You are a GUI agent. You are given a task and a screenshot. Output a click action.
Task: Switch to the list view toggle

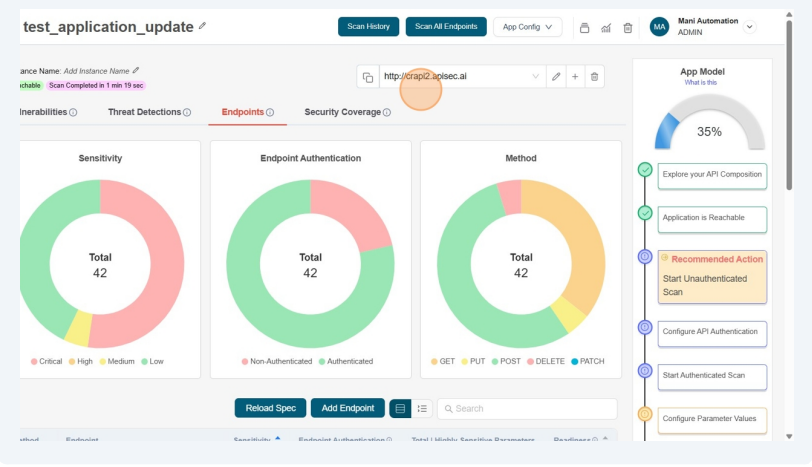(422, 408)
